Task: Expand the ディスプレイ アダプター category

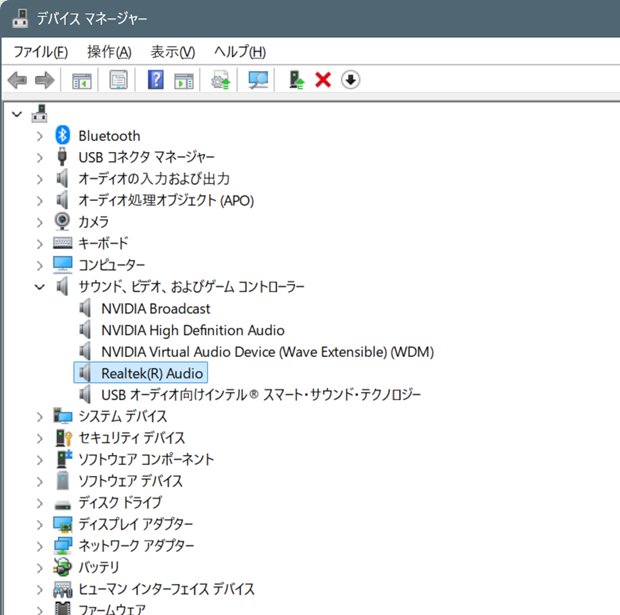Action: 39,524
